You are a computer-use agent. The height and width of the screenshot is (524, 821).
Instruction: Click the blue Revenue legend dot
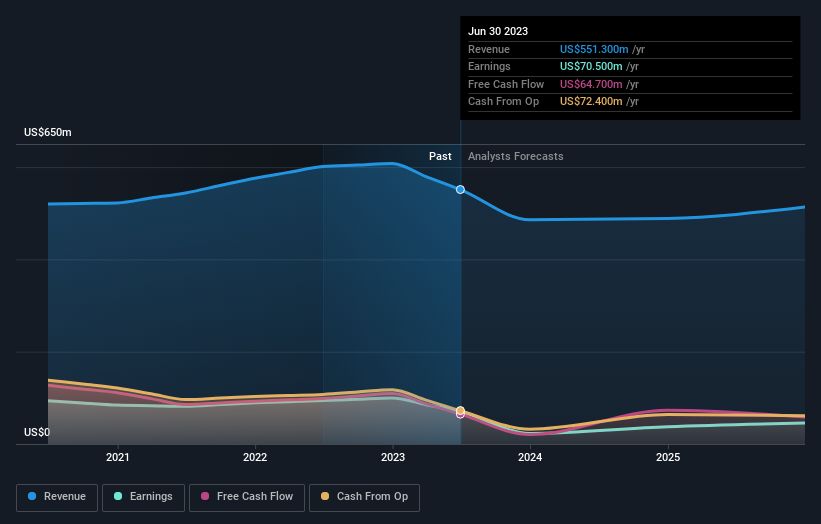click(x=32, y=496)
